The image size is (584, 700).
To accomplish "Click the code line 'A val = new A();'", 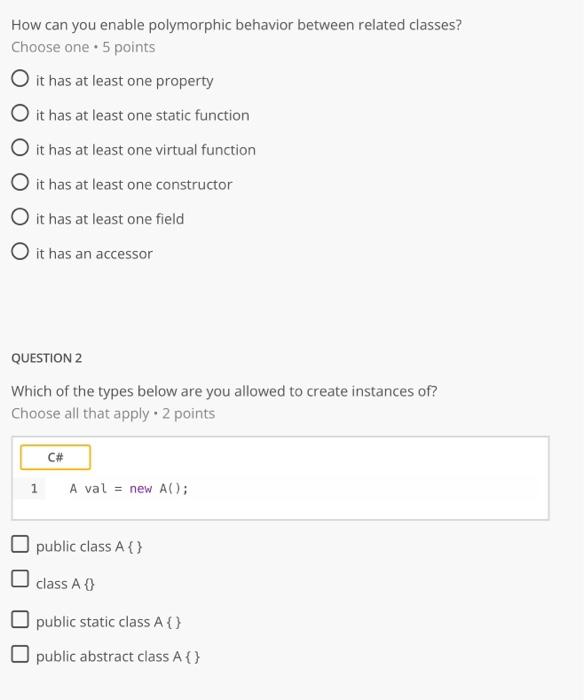I will (129, 488).
